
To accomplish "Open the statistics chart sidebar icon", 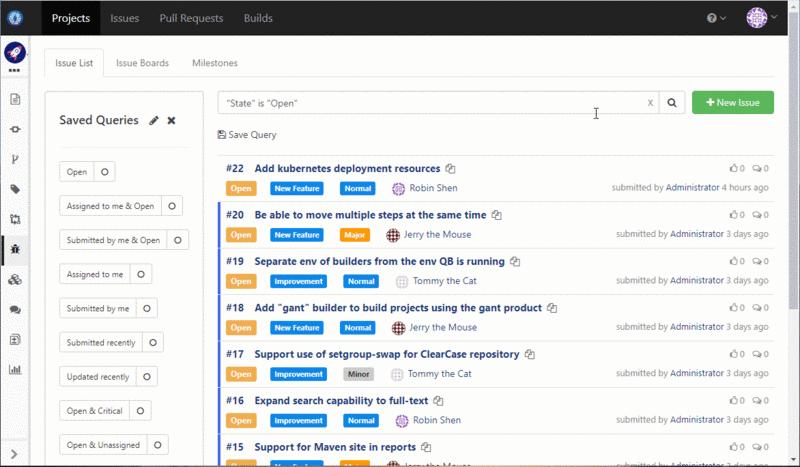I will tap(15, 369).
